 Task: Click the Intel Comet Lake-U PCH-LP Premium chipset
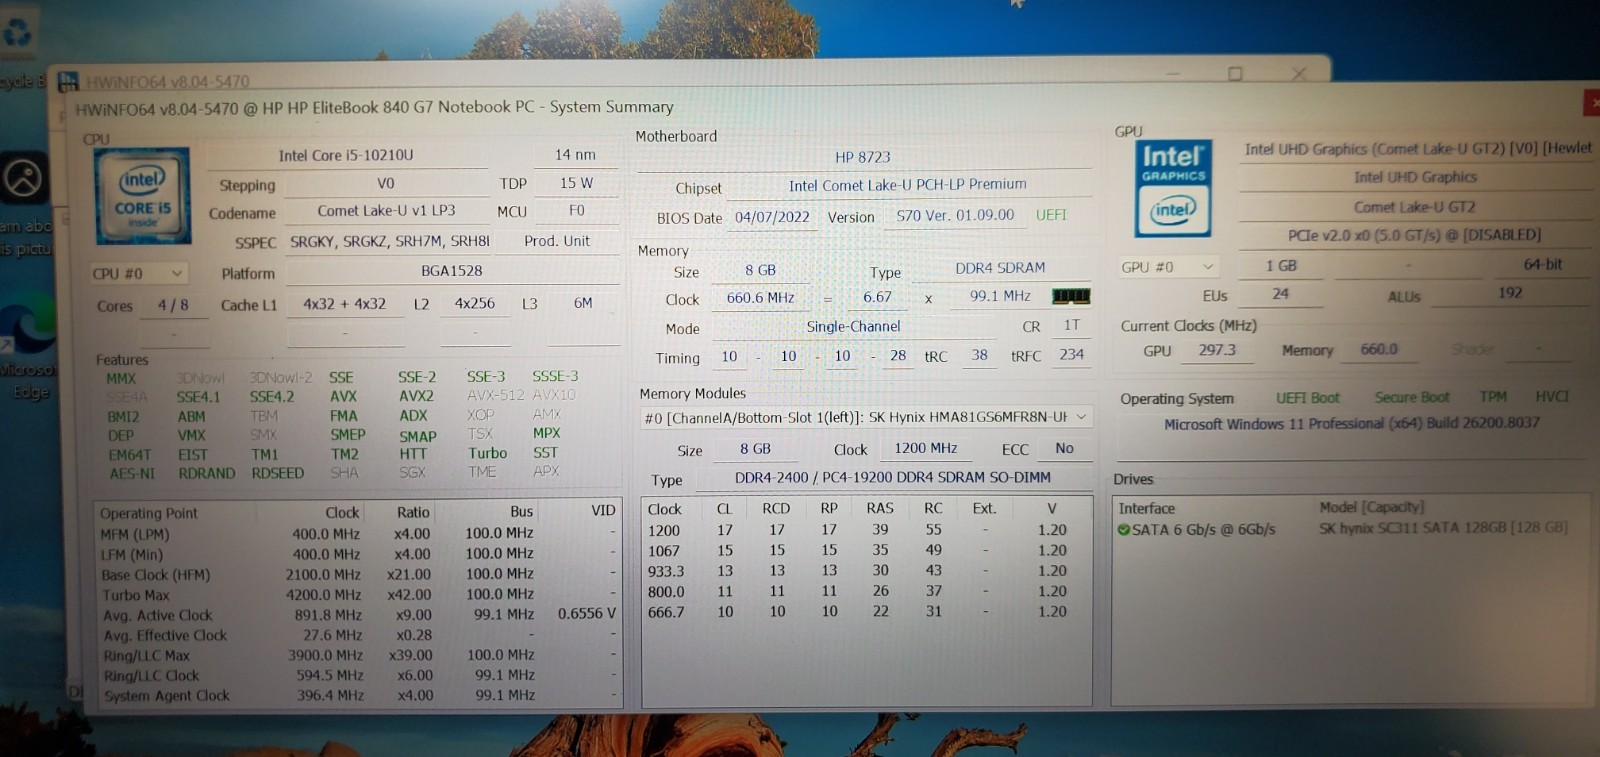coord(907,185)
